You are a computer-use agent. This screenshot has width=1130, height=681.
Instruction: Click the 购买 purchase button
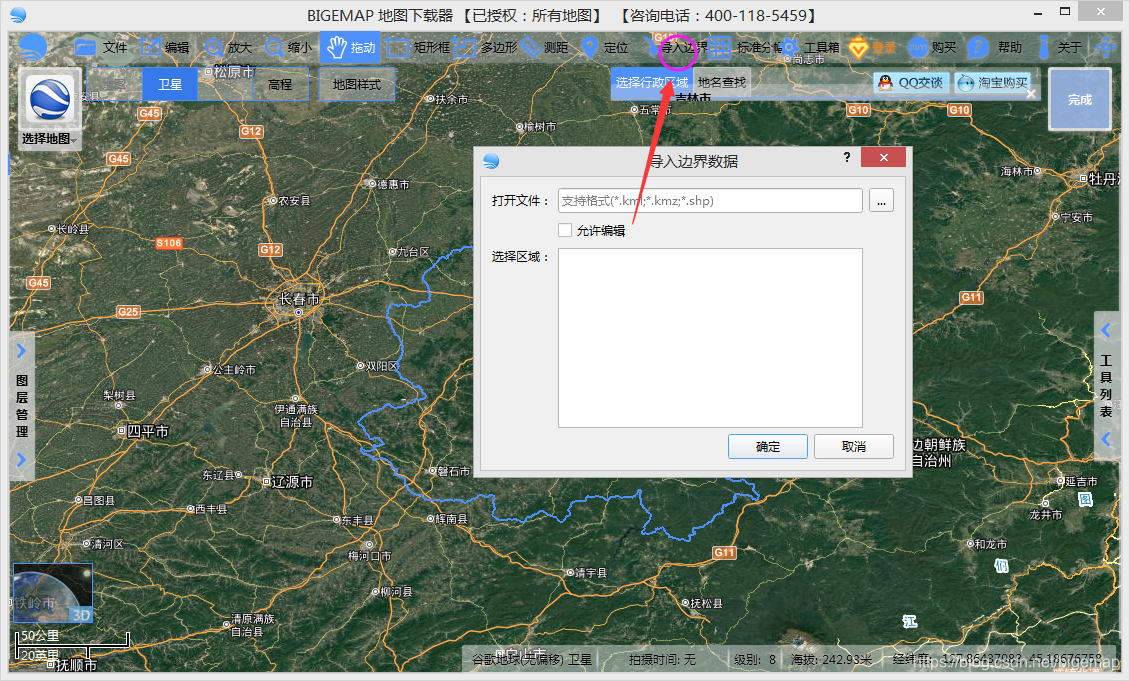932,48
